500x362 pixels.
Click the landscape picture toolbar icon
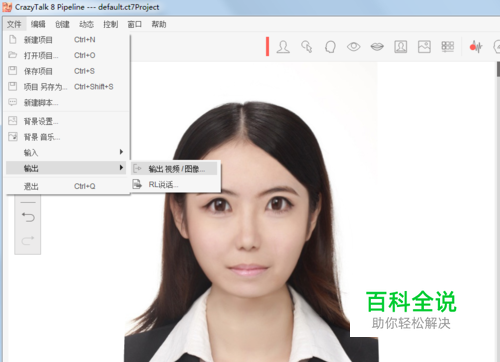click(424, 47)
